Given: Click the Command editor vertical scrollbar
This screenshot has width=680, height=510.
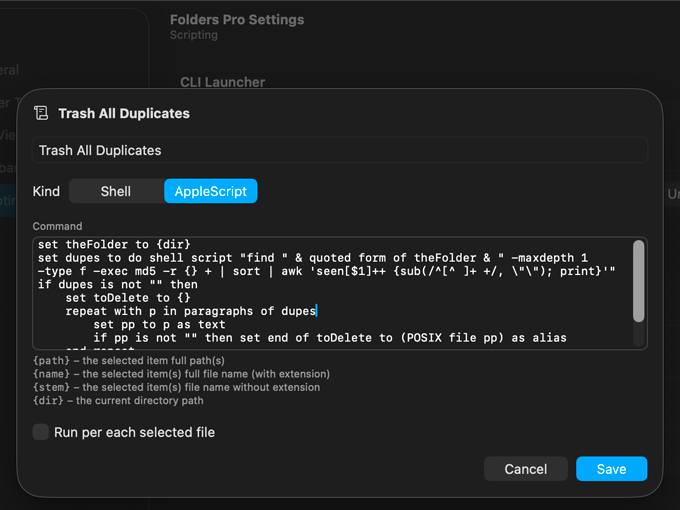Looking at the screenshot, I should pos(638,281).
